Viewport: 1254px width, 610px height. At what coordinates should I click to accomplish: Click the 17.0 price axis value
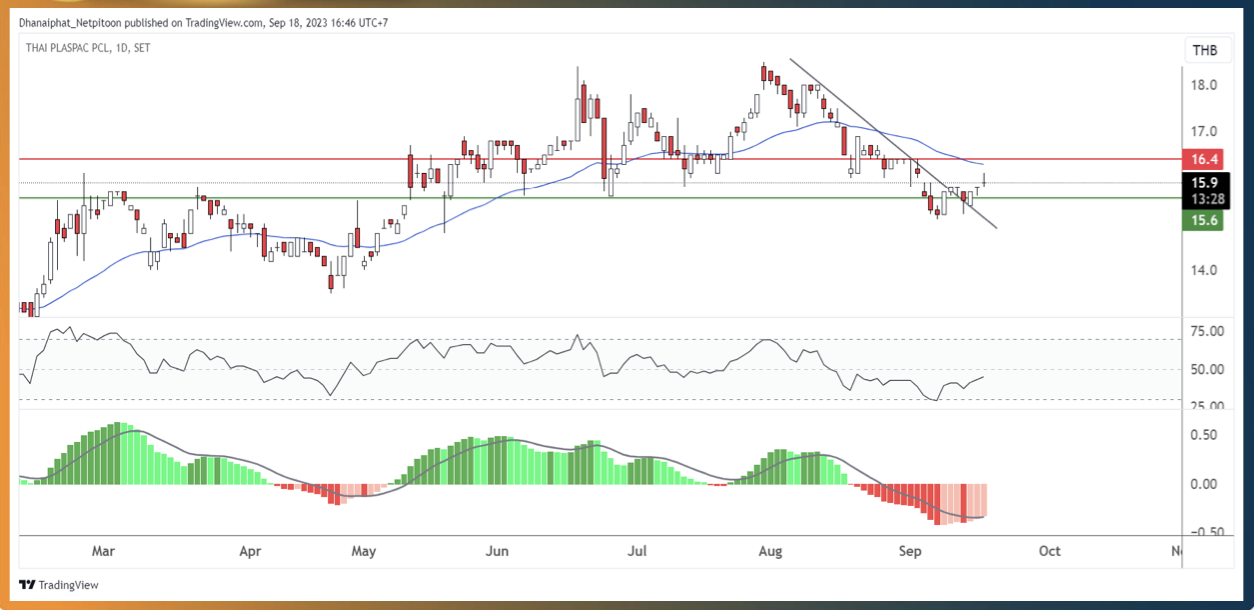point(1204,131)
